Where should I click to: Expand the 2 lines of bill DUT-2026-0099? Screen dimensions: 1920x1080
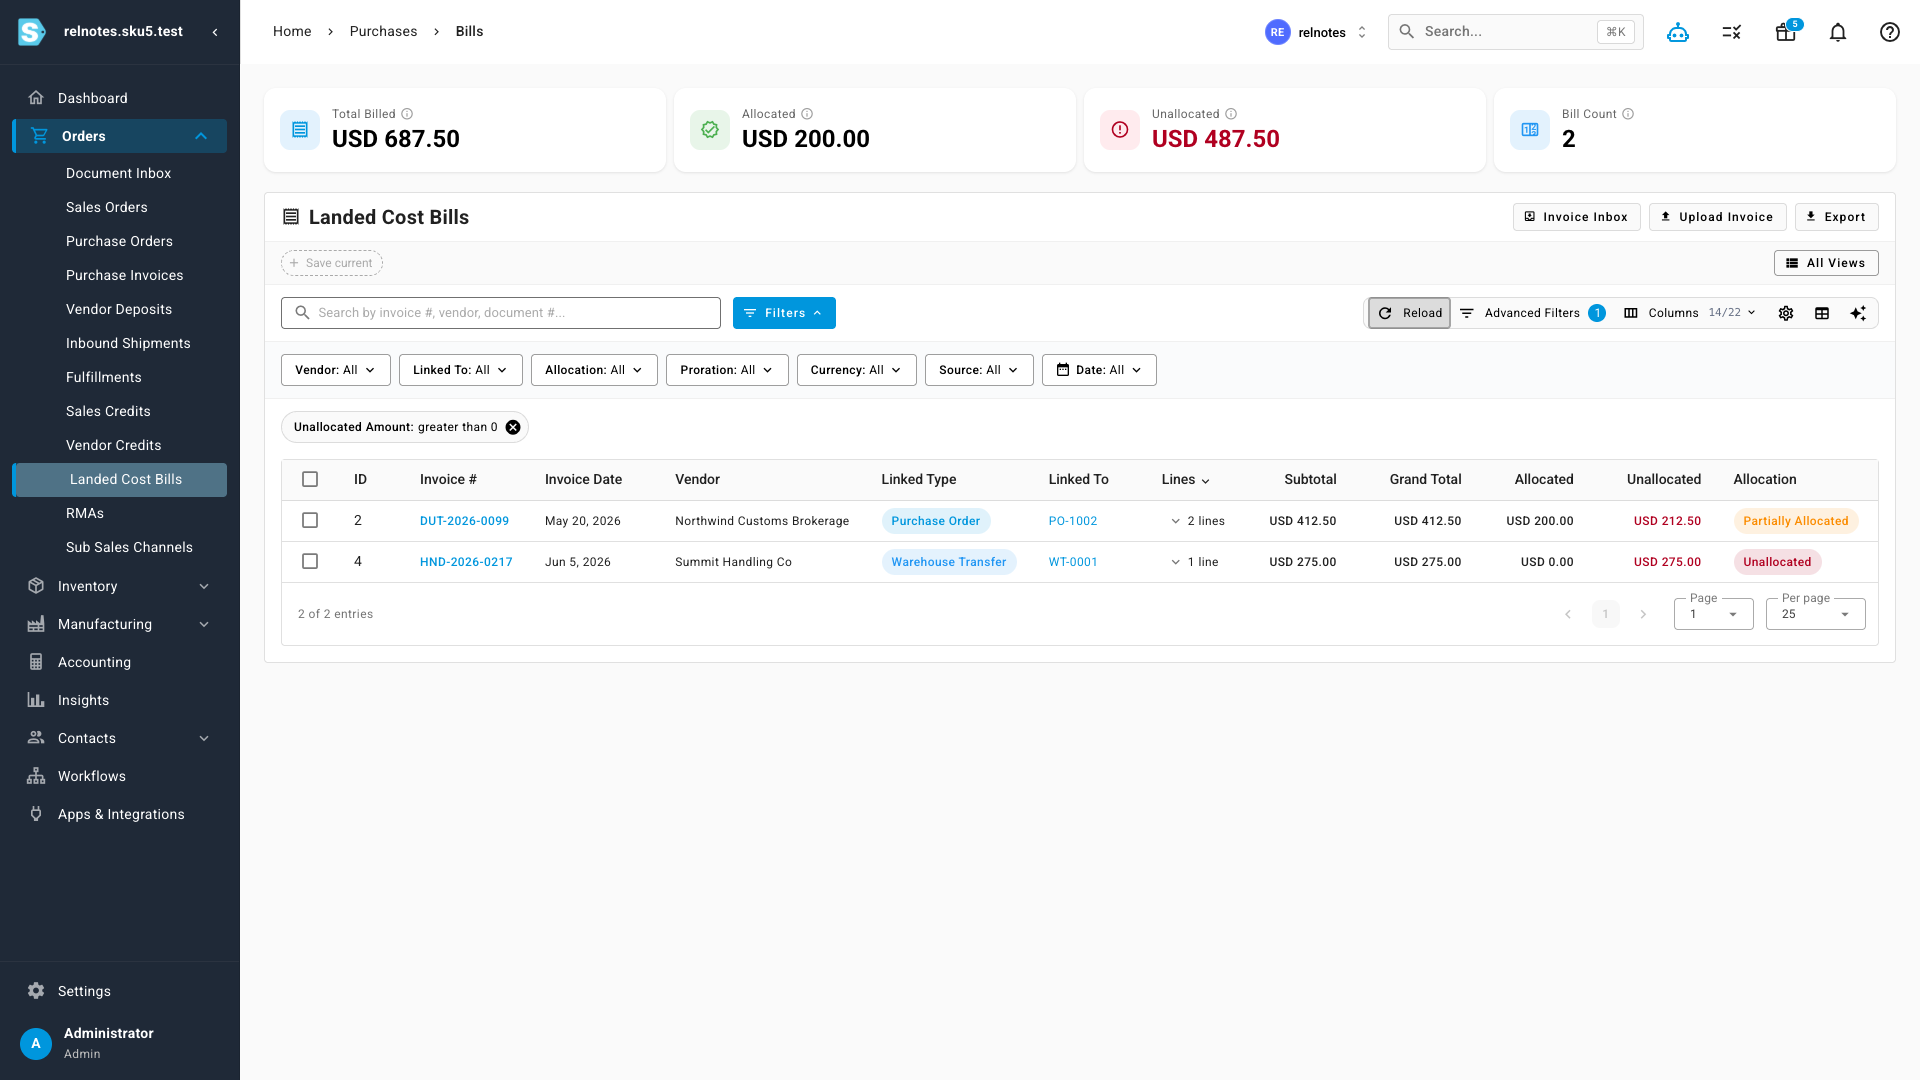coord(1198,521)
